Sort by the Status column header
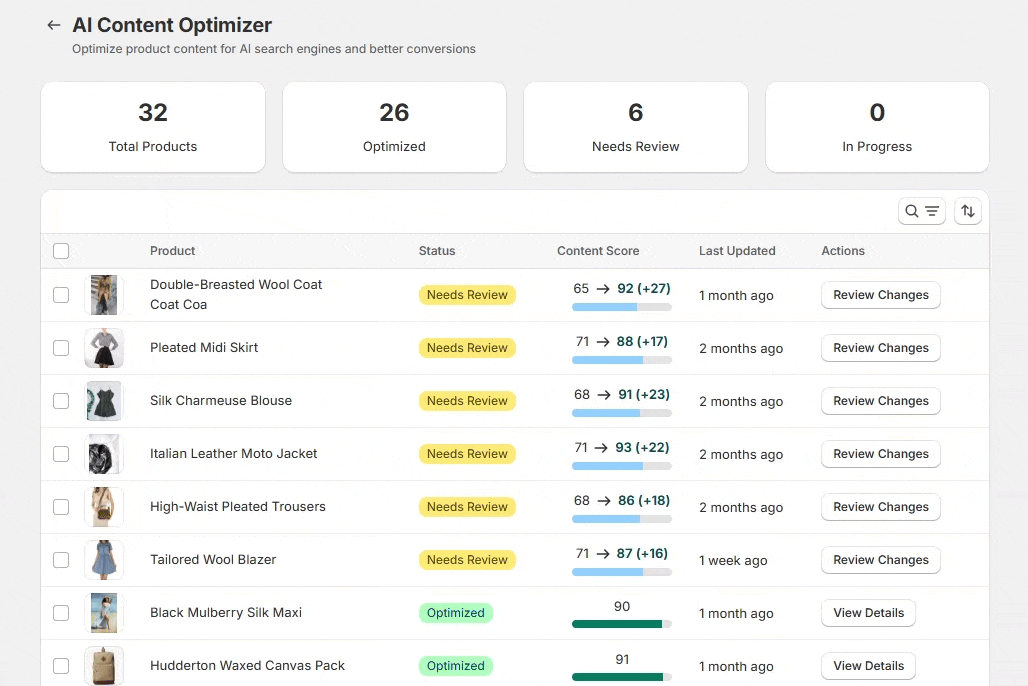 point(437,251)
